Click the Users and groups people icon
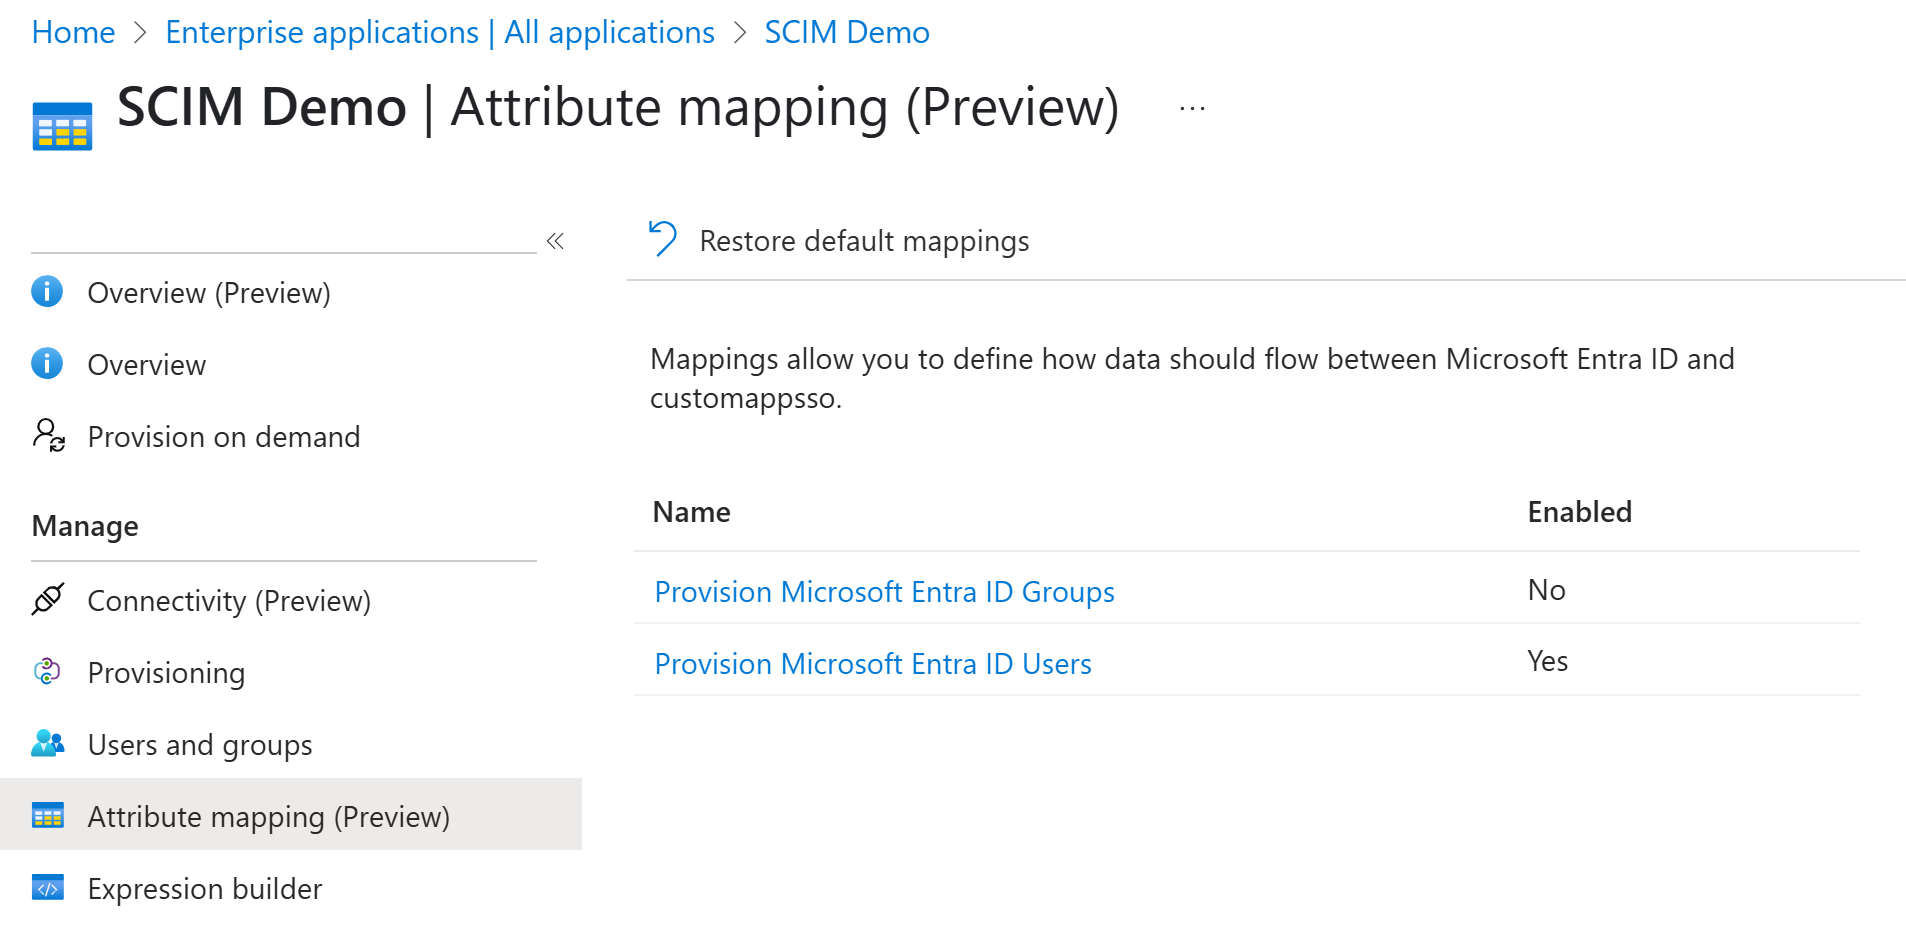Image resolution: width=1906 pixels, height=942 pixels. click(x=48, y=744)
